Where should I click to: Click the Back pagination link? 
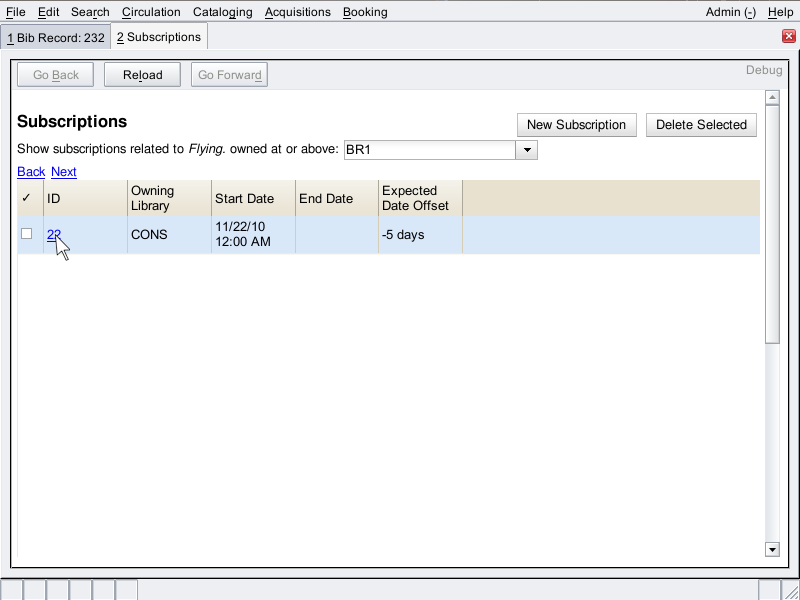pyautogui.click(x=31, y=172)
